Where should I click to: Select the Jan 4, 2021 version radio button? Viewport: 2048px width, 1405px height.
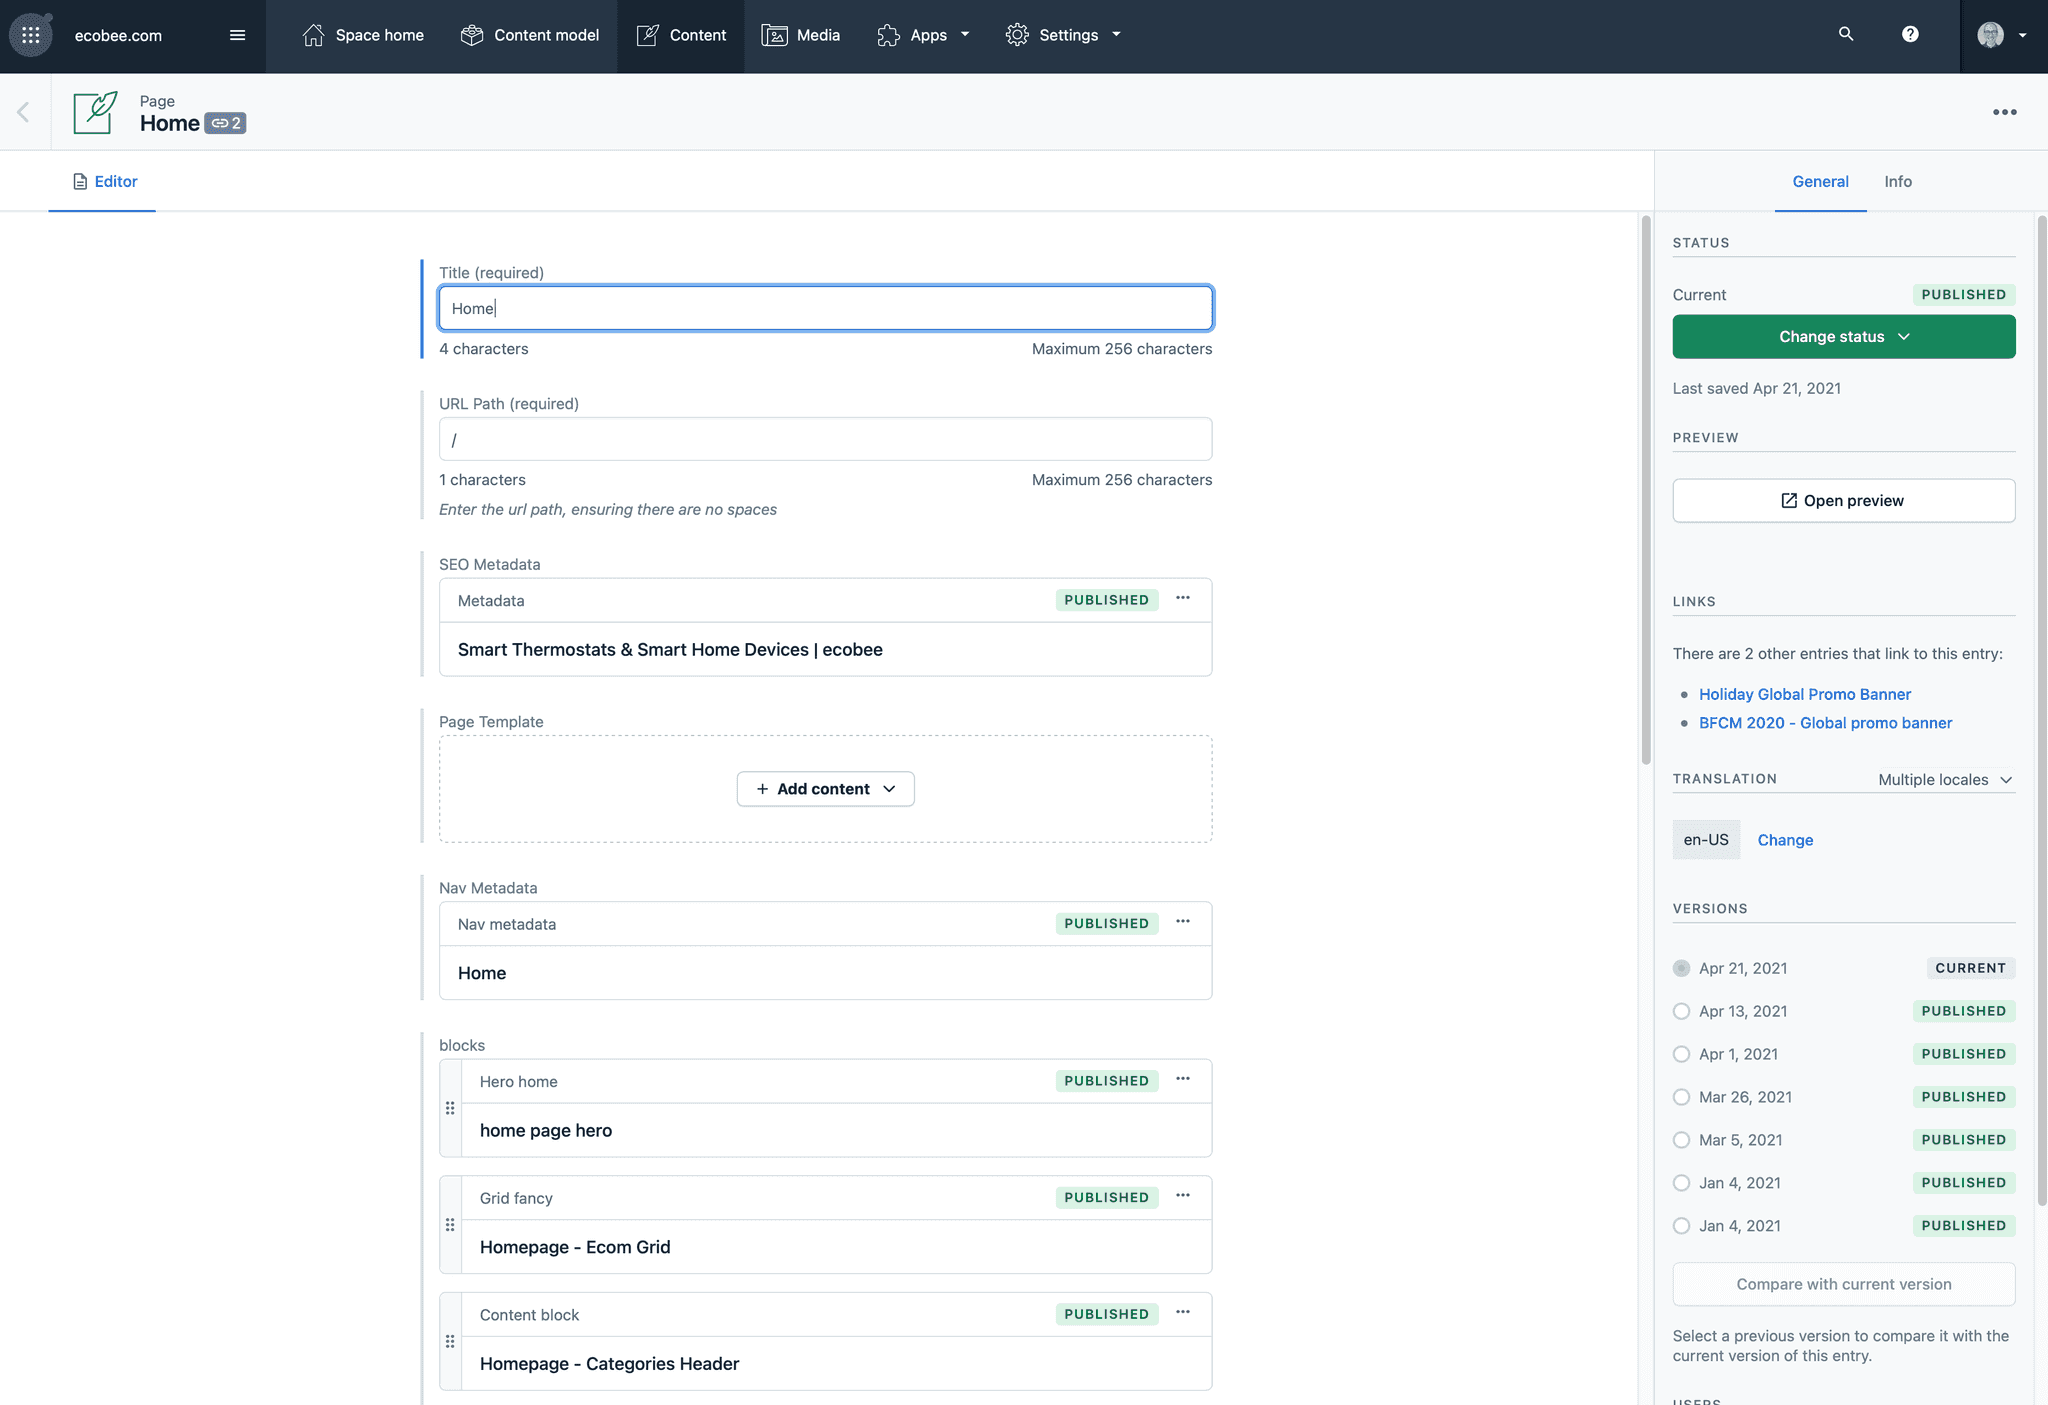[x=1681, y=1183]
